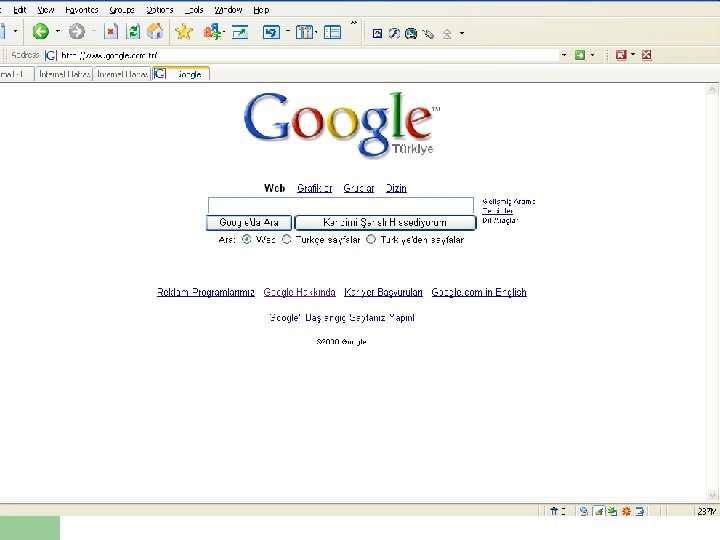
Task: Open Favorites with the yellow star icon
Action: 184,32
